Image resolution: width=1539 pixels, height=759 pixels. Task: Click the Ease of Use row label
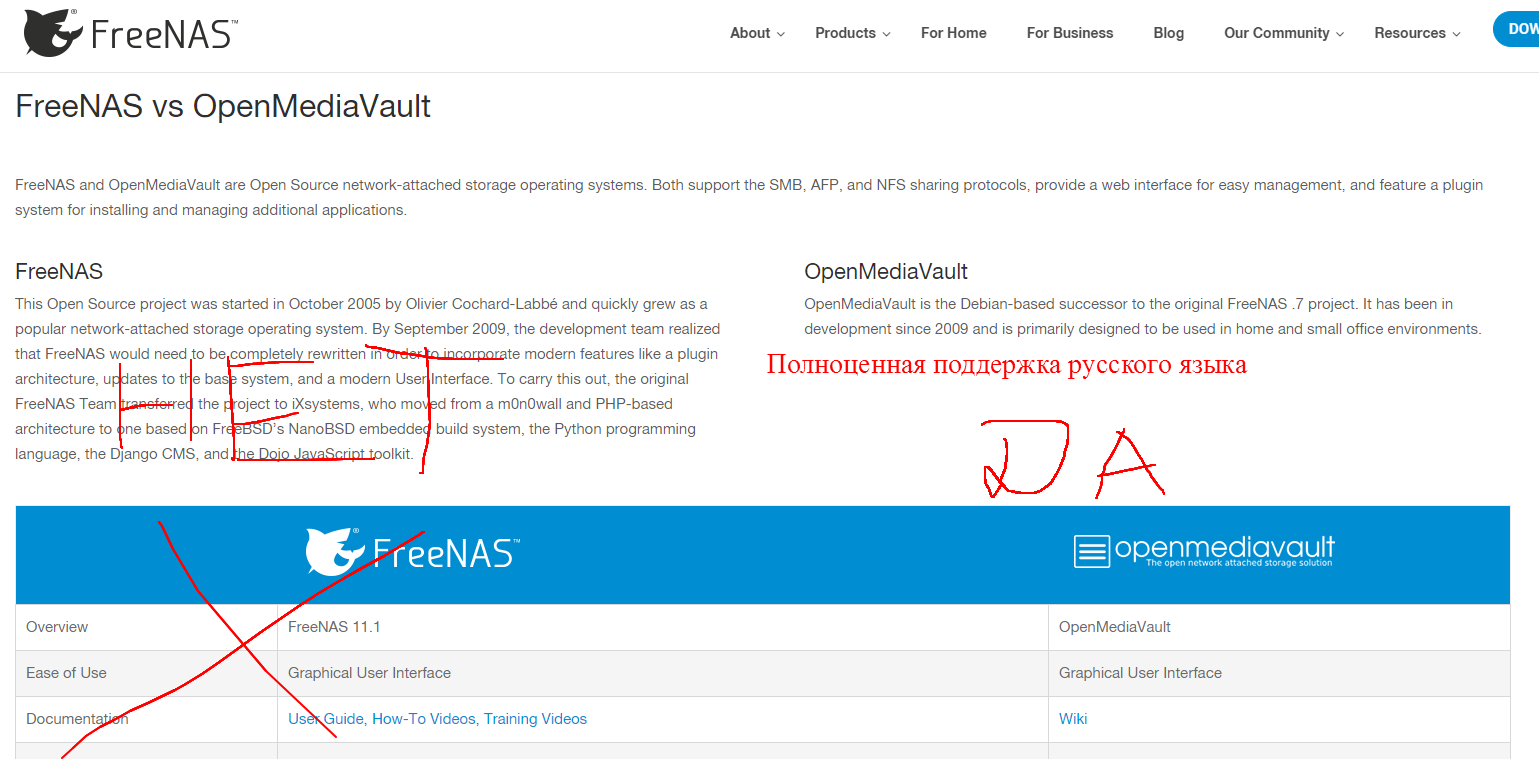click(66, 673)
